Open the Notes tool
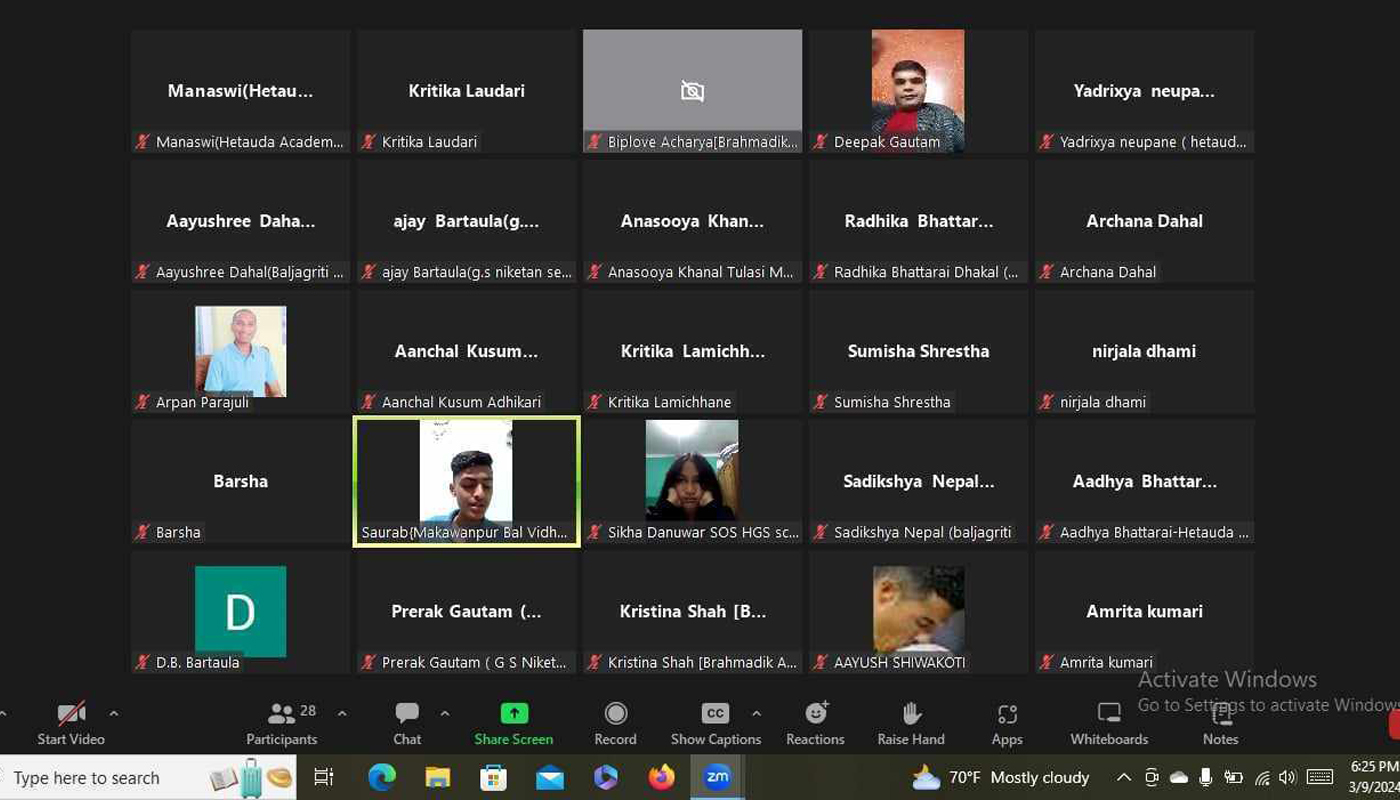This screenshot has width=1400, height=800. [1220, 723]
